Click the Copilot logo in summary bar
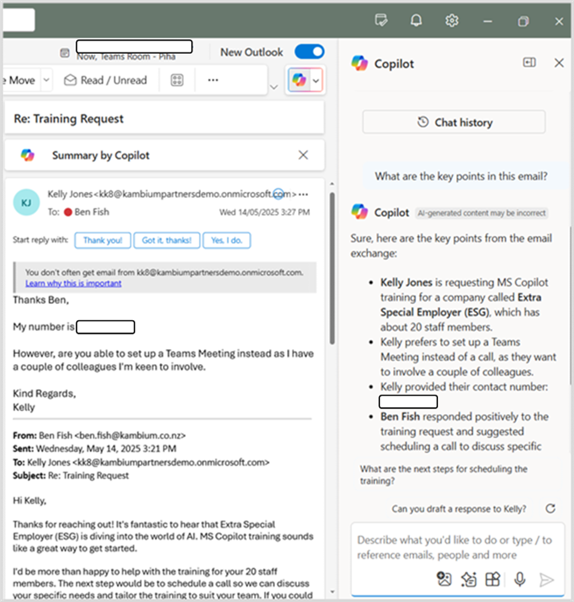The width and height of the screenshot is (574, 602). pos(27,155)
